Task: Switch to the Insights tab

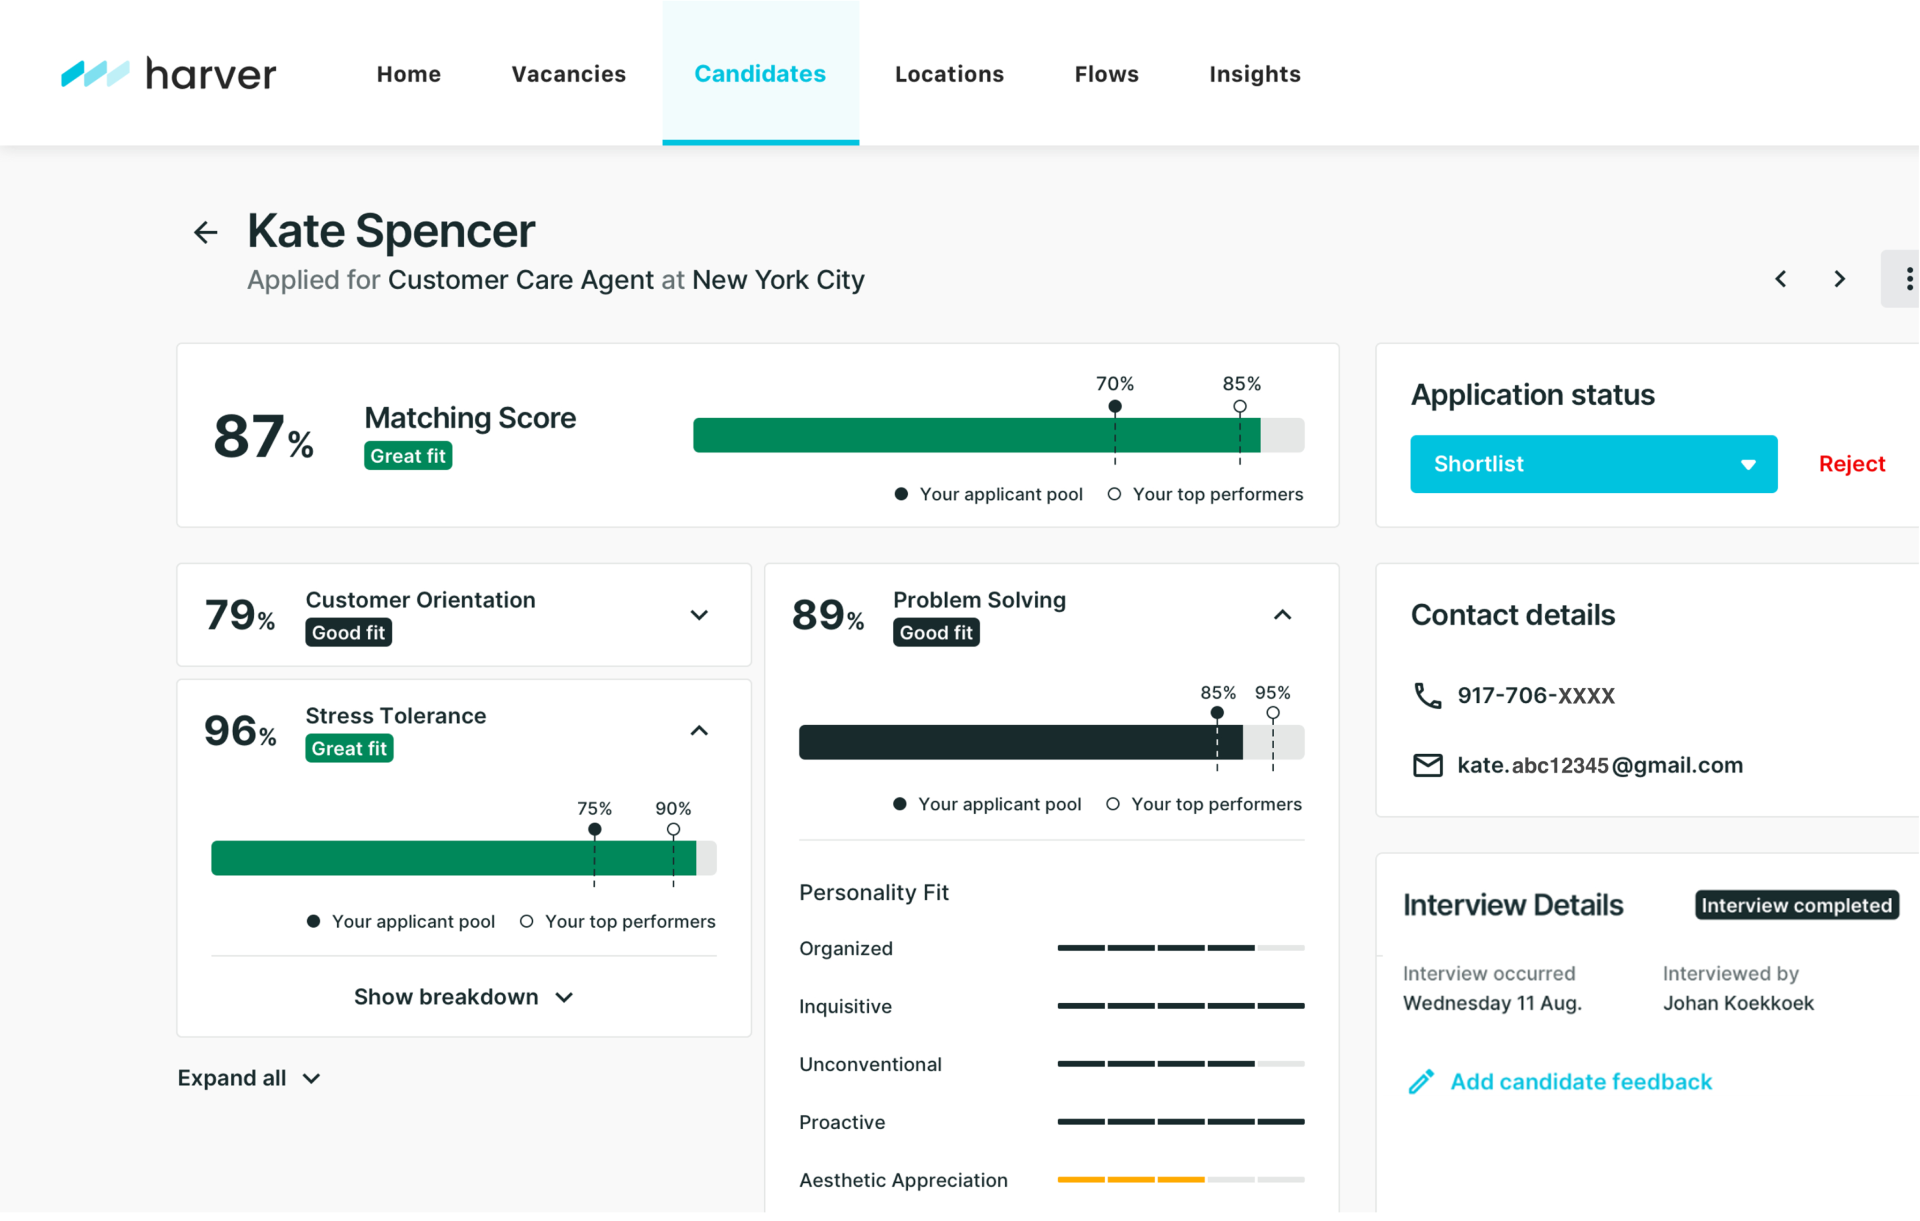Action: point(1254,74)
